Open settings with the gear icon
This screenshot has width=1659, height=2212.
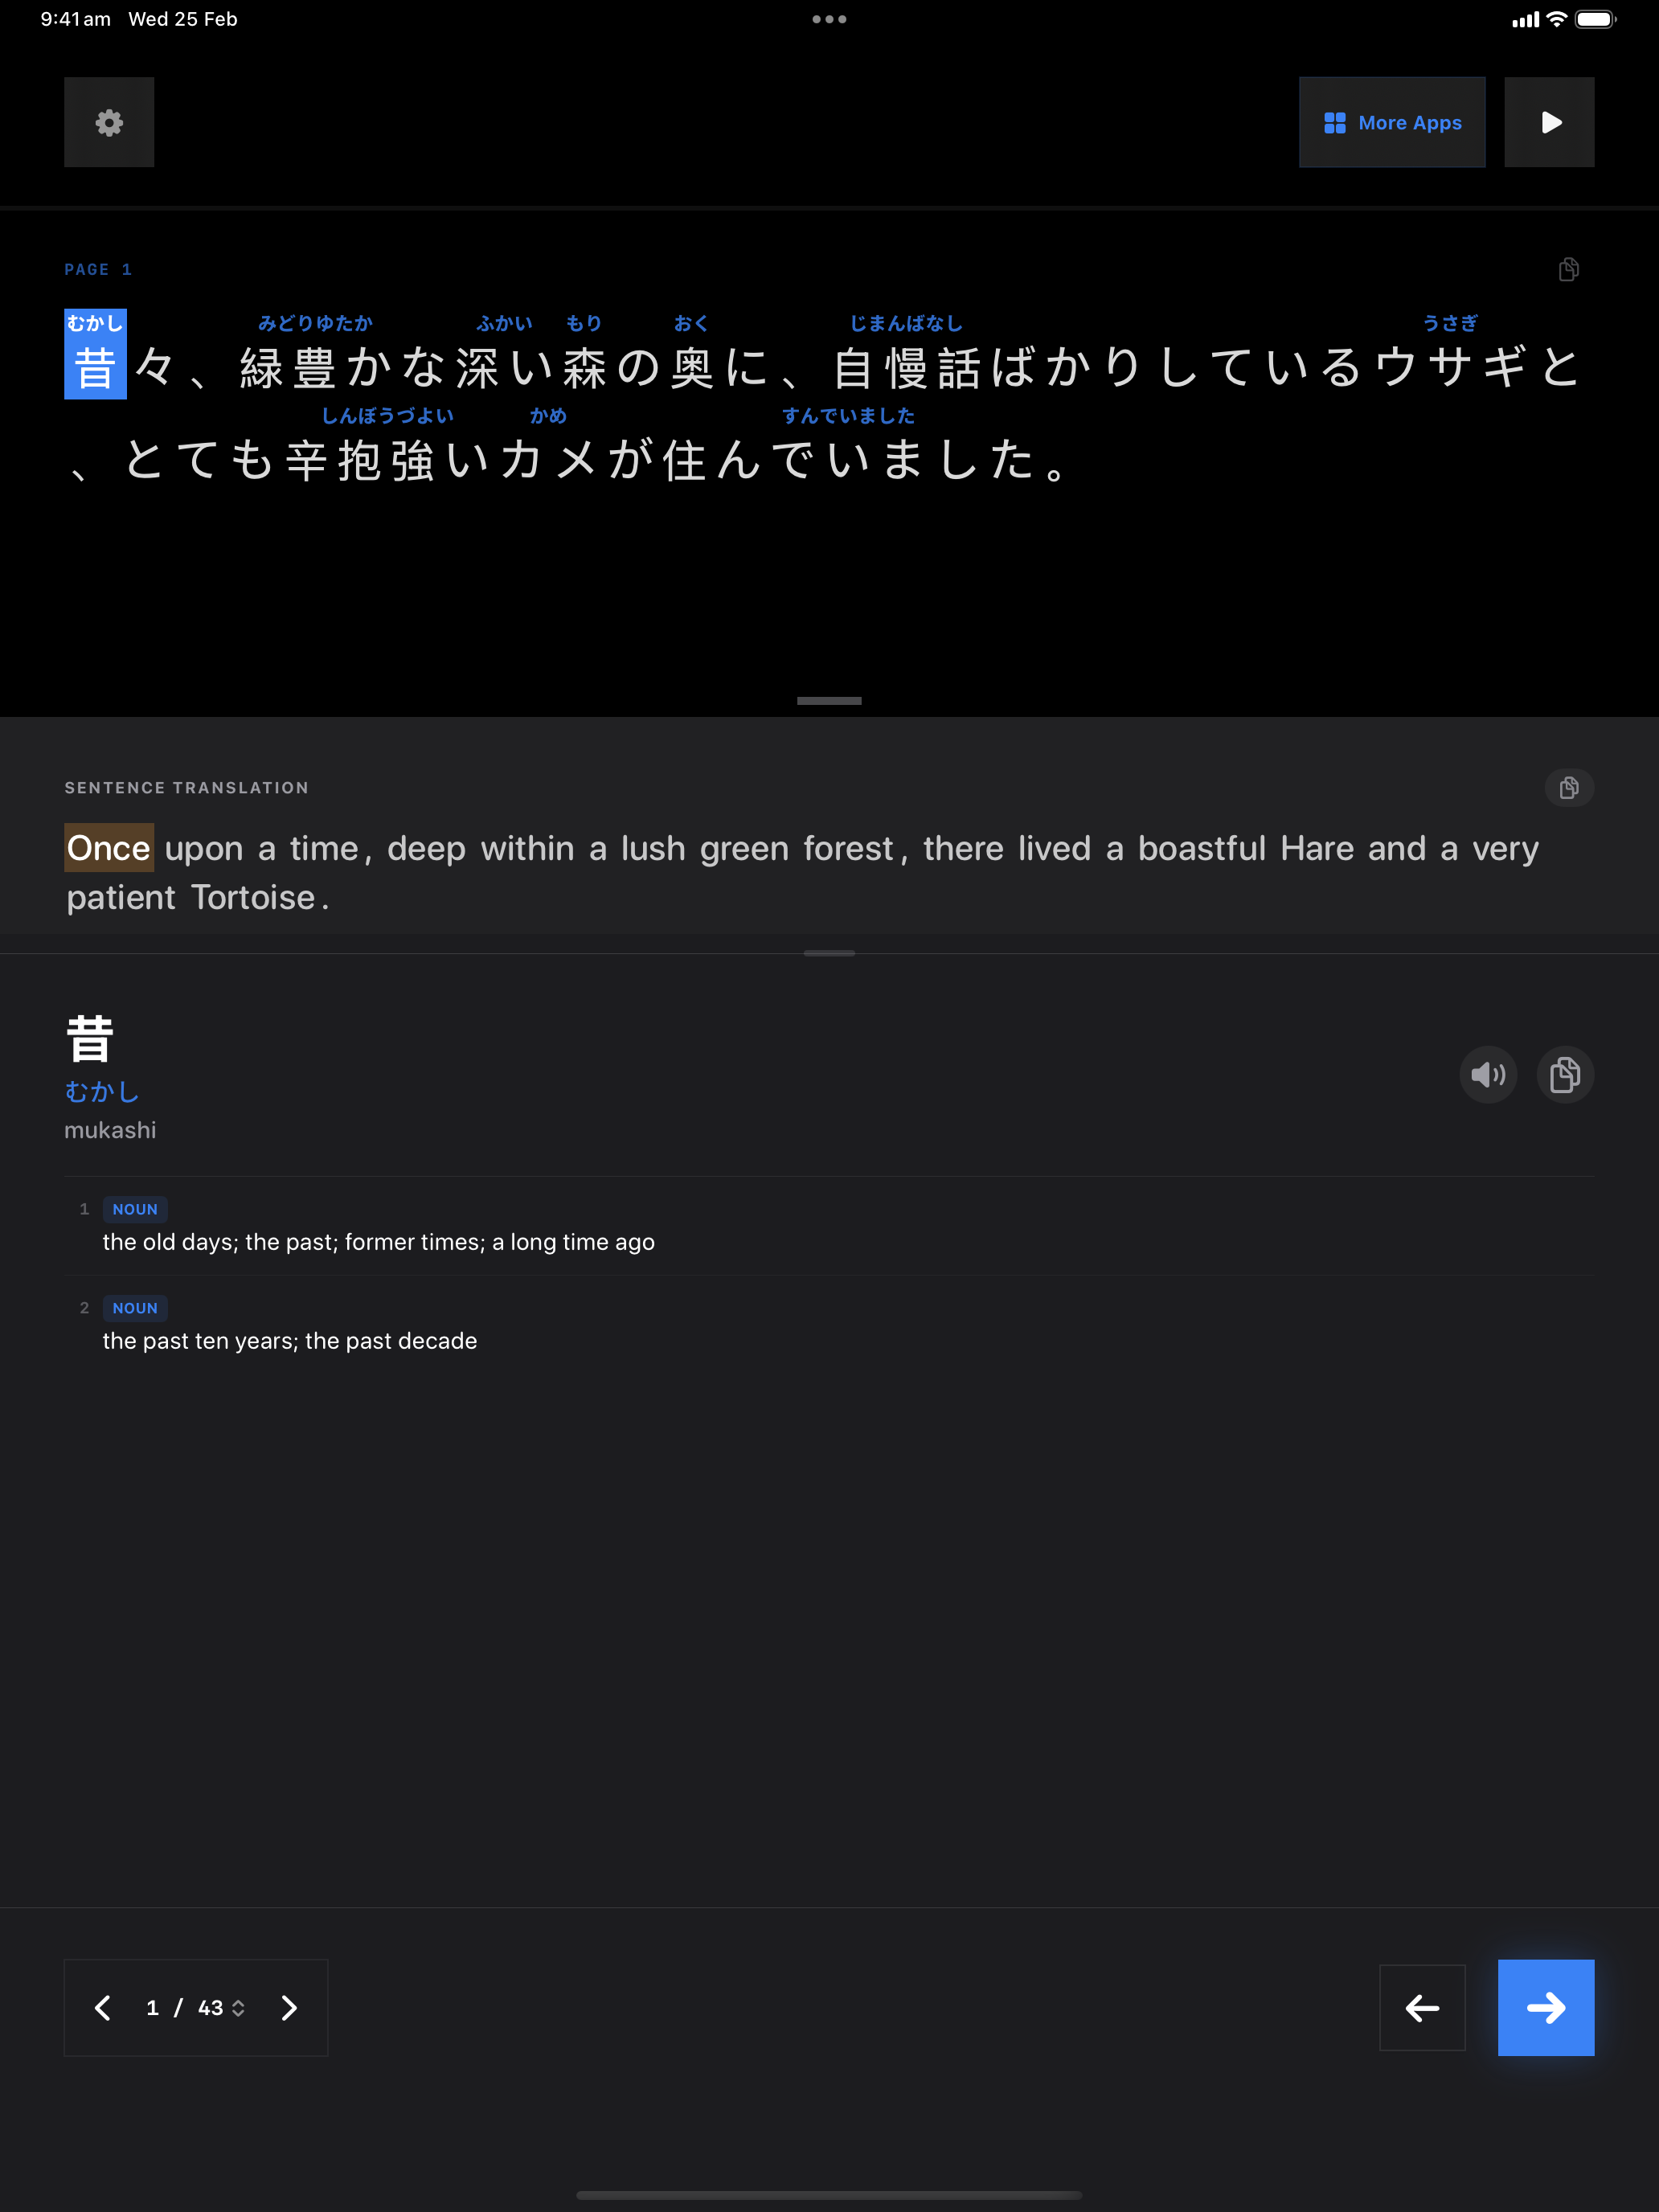(109, 122)
